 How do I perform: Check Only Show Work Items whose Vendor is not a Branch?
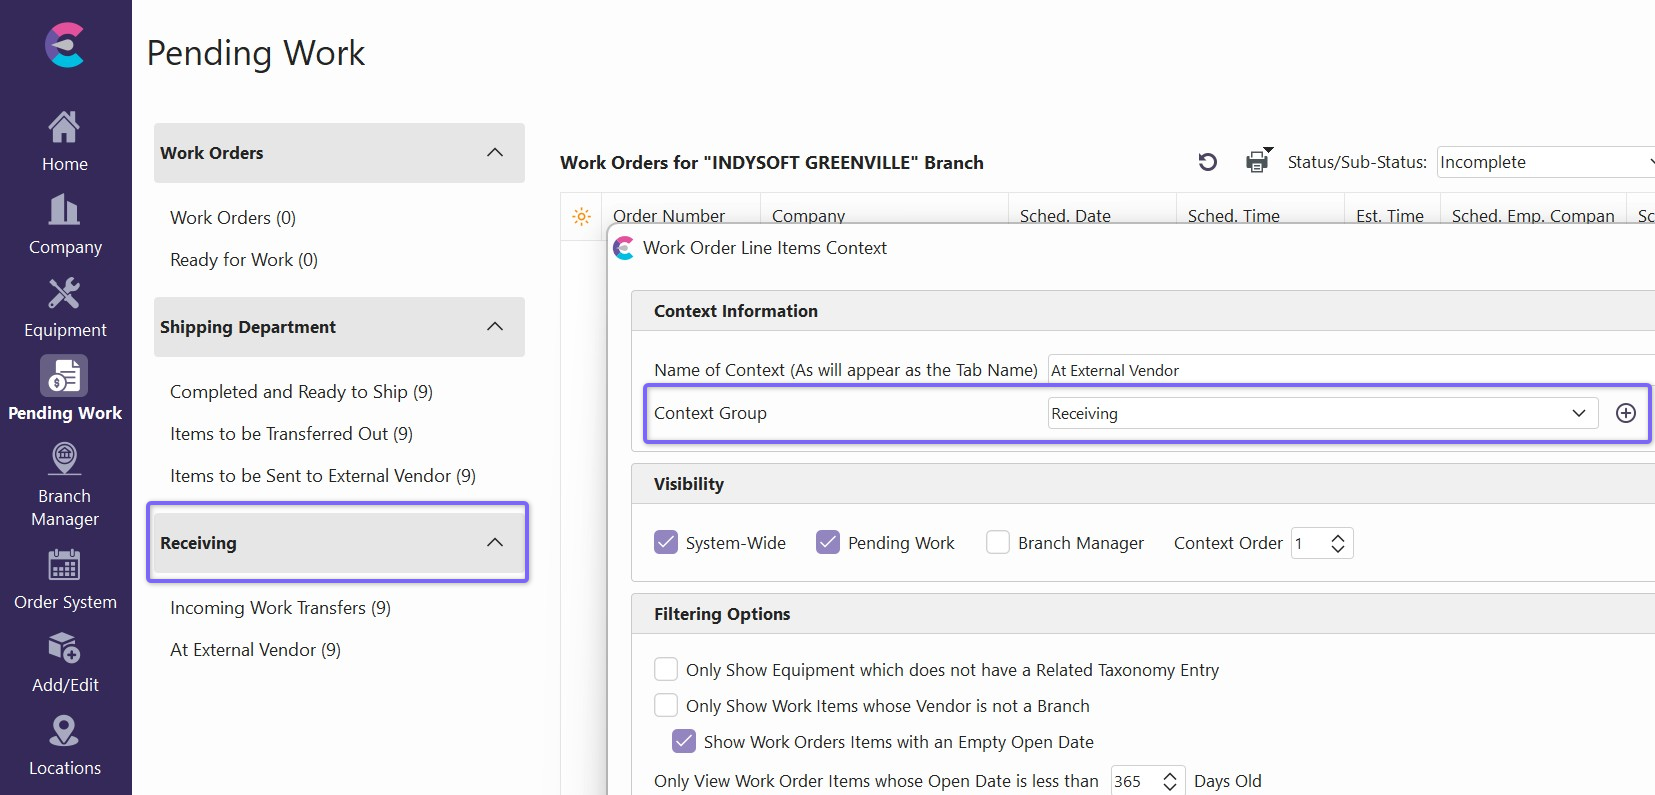[x=666, y=705]
